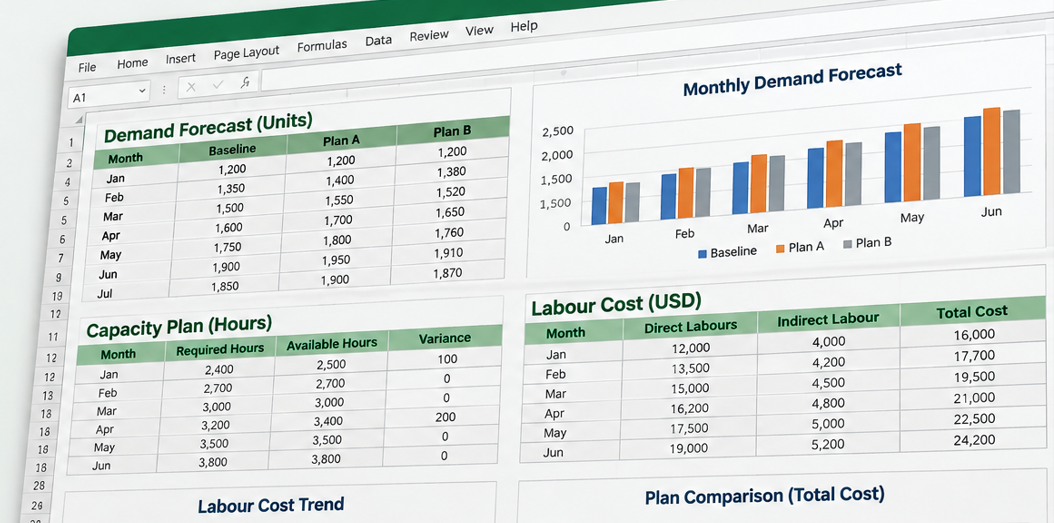Click the blue Baseline legend swatch
This screenshot has height=523, width=1054.
point(703,254)
